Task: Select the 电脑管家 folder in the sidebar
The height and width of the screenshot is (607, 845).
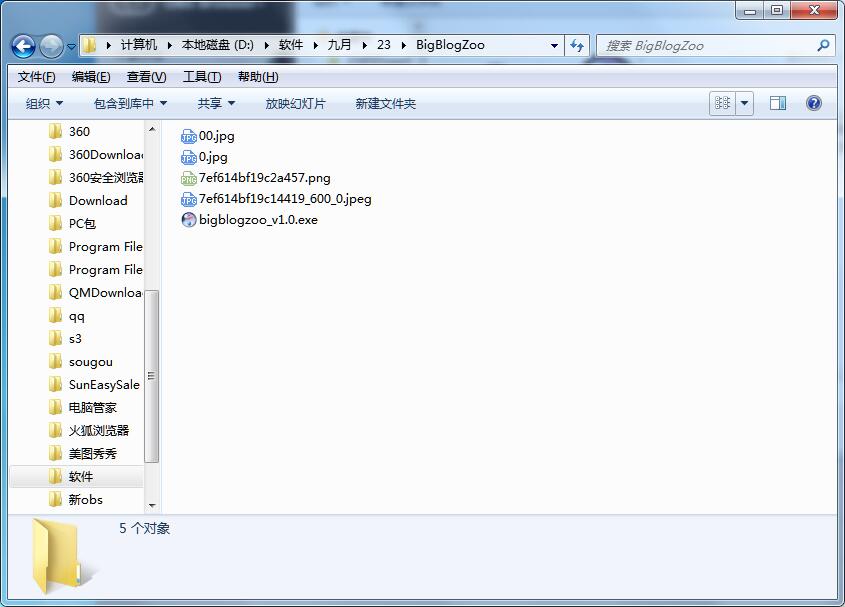Action: [95, 407]
